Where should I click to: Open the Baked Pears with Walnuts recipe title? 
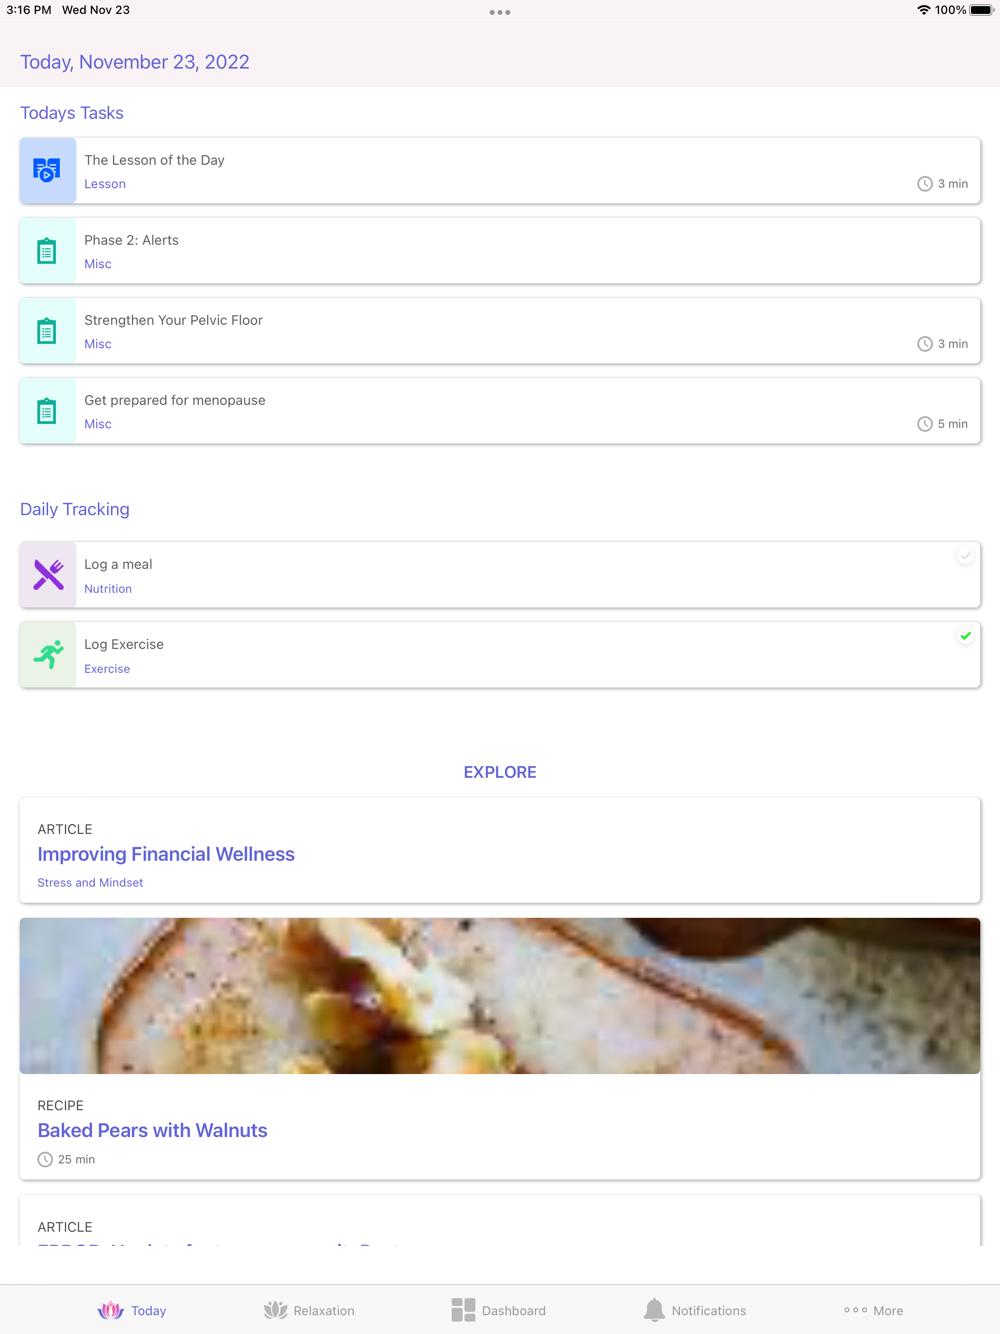152,1130
